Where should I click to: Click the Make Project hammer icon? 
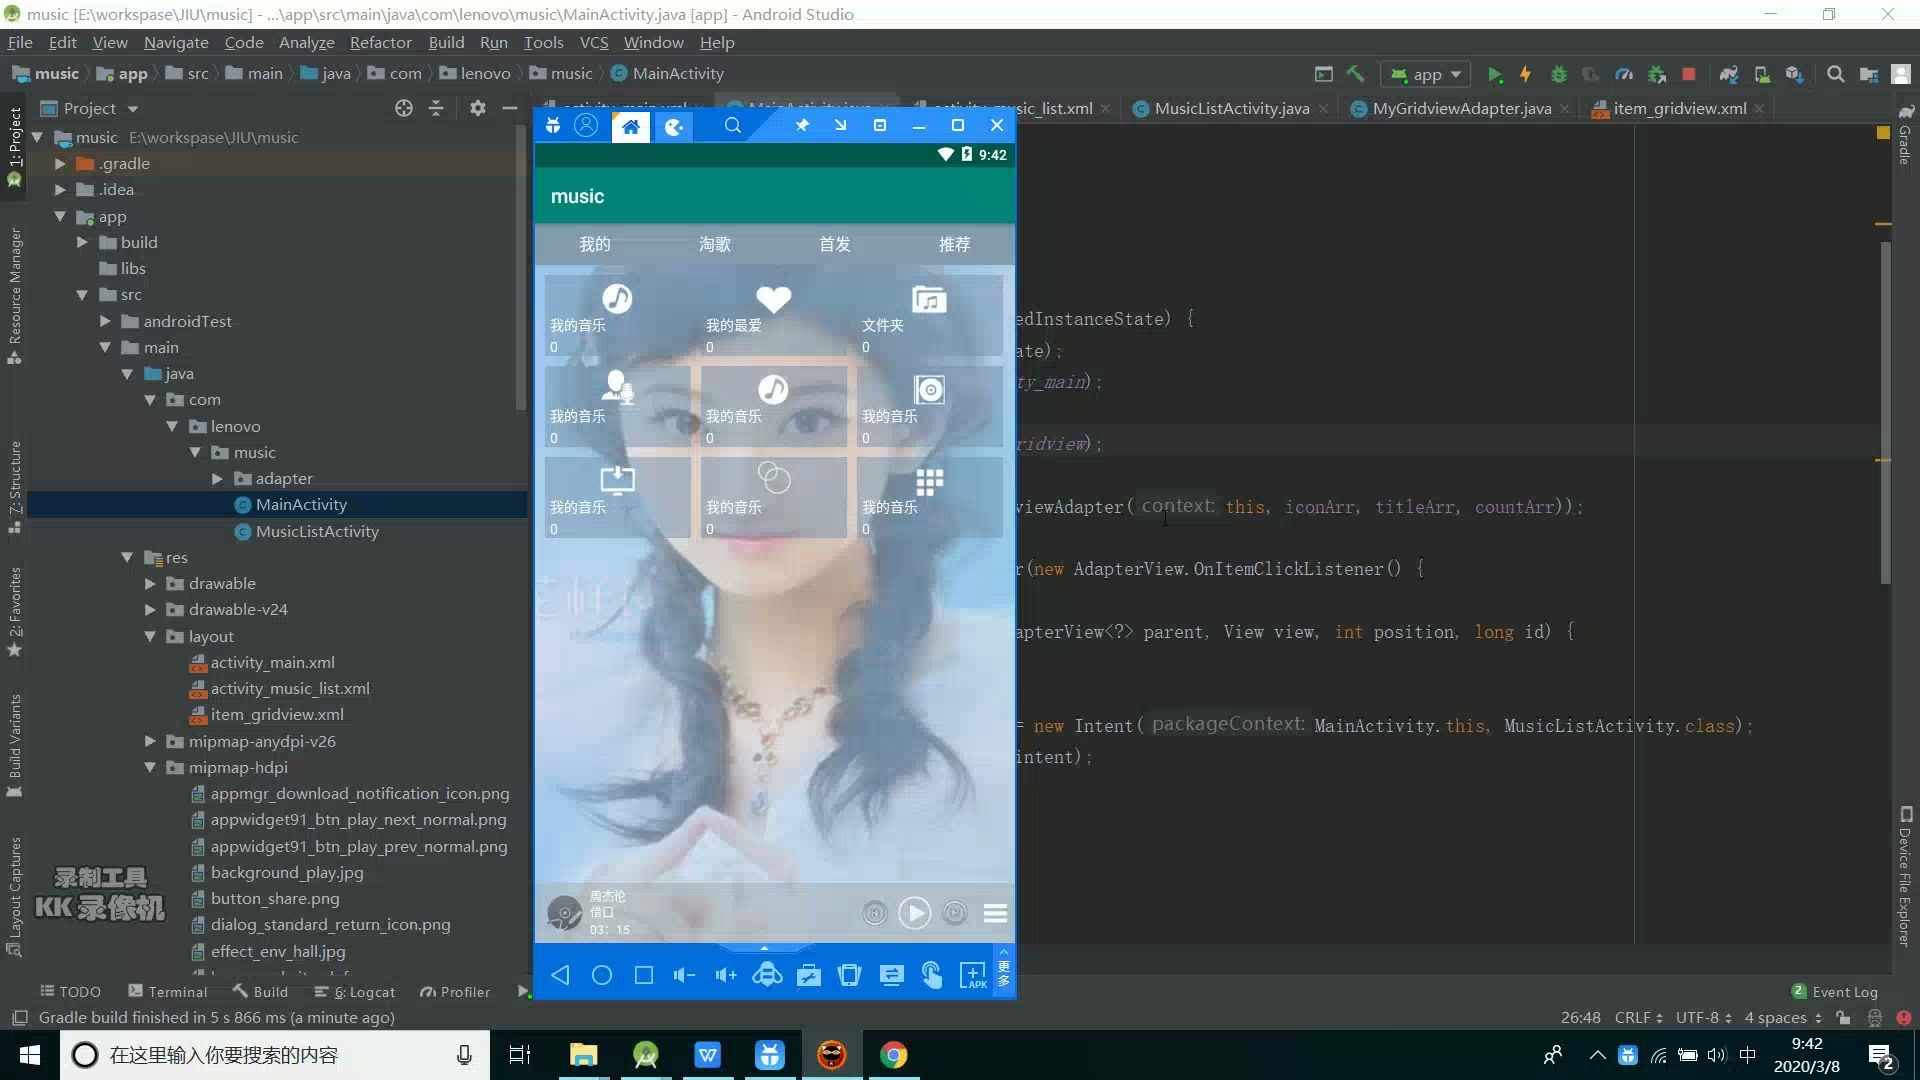[x=1355, y=74]
